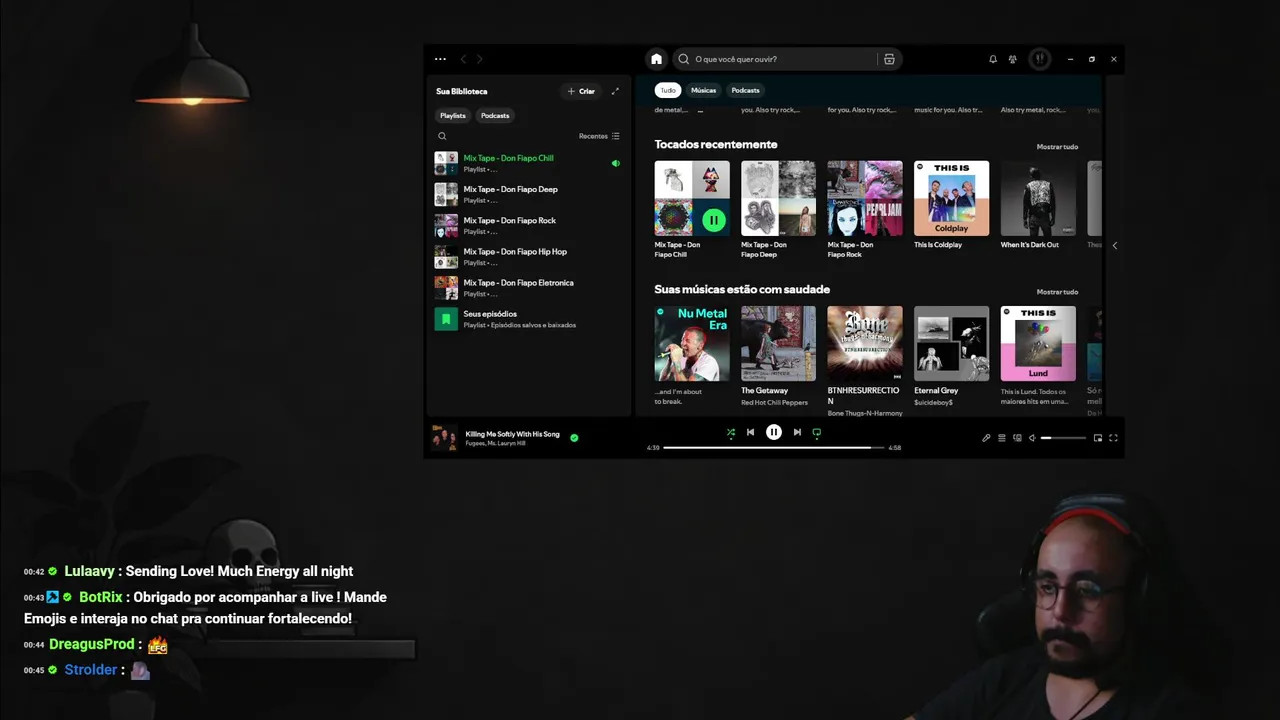The height and width of the screenshot is (720, 1280).
Task: Open the mini player icon
Action: click(1098, 437)
